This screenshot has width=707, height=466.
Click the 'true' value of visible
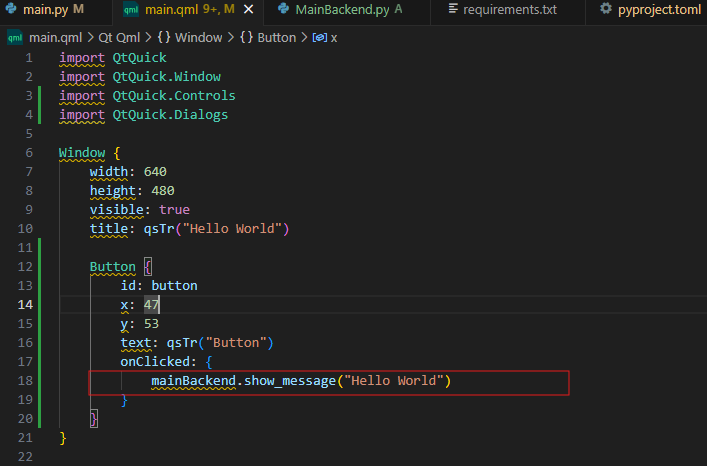(174, 210)
